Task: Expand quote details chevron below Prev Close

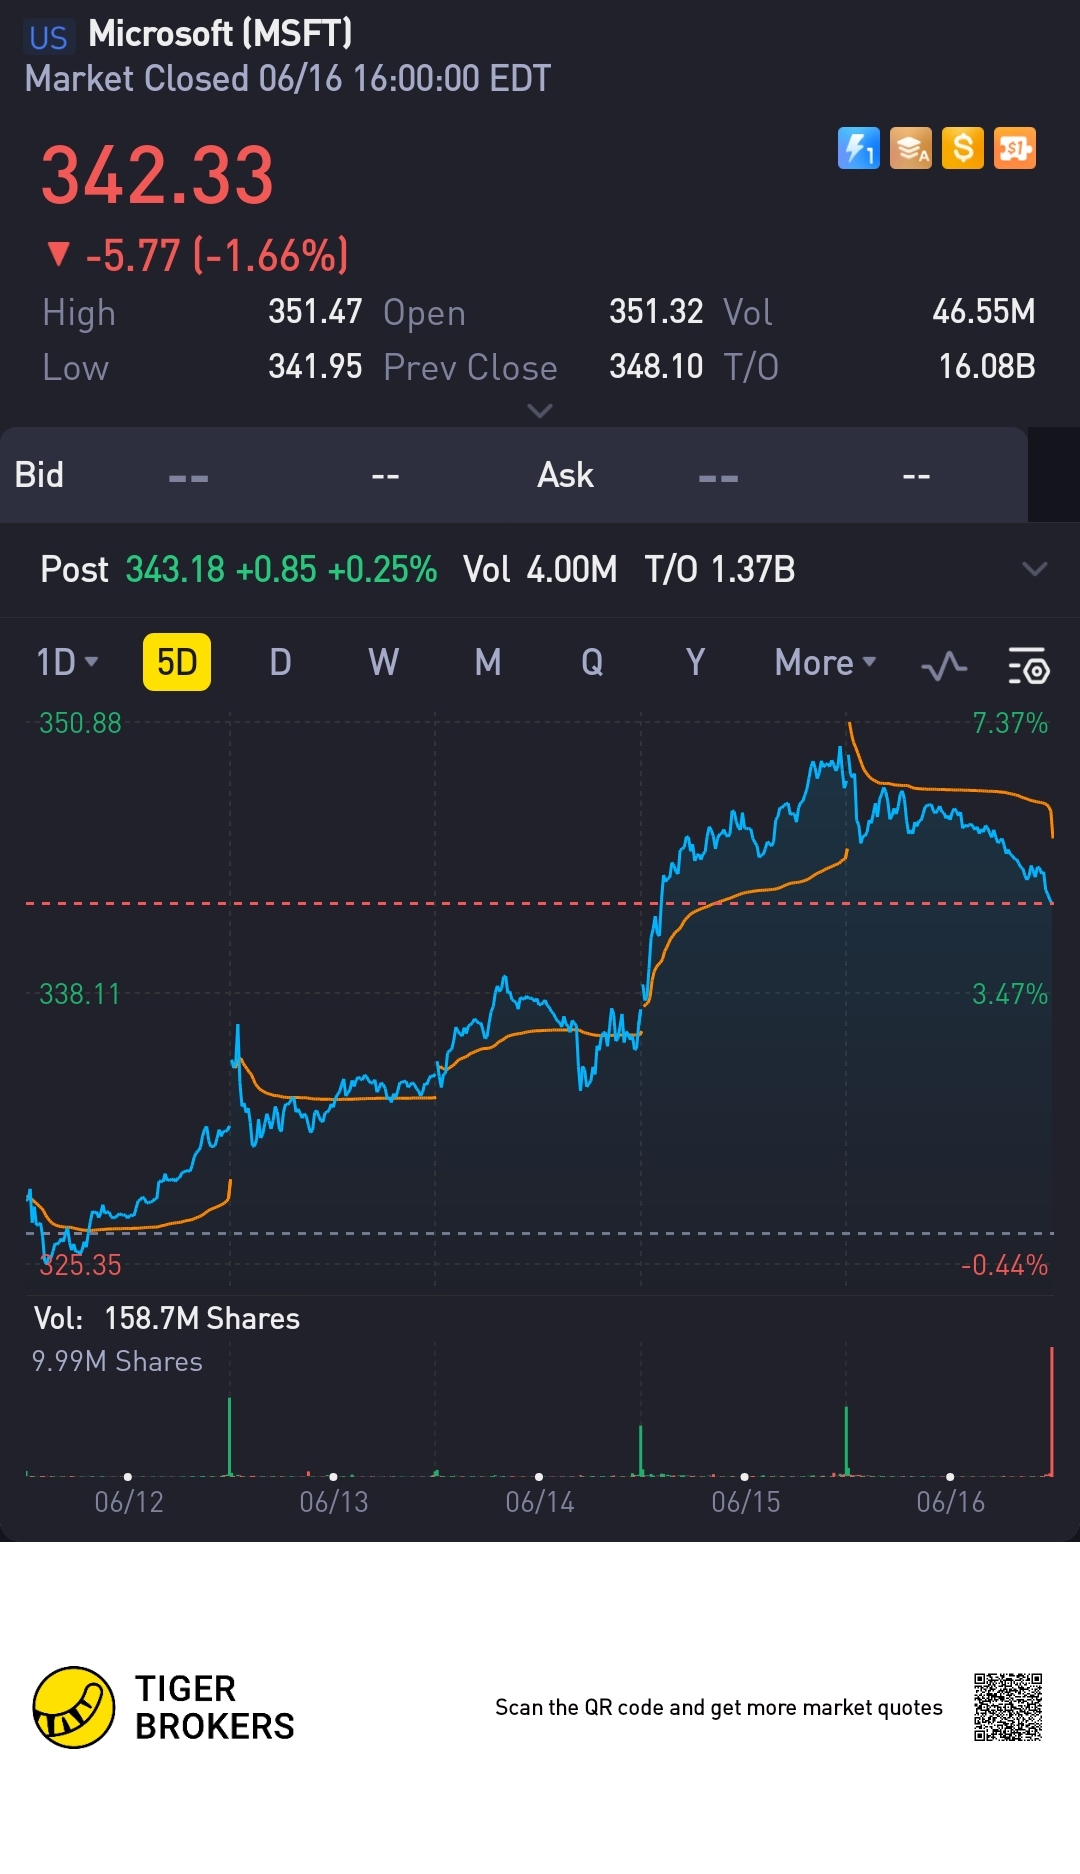Action: (x=540, y=411)
